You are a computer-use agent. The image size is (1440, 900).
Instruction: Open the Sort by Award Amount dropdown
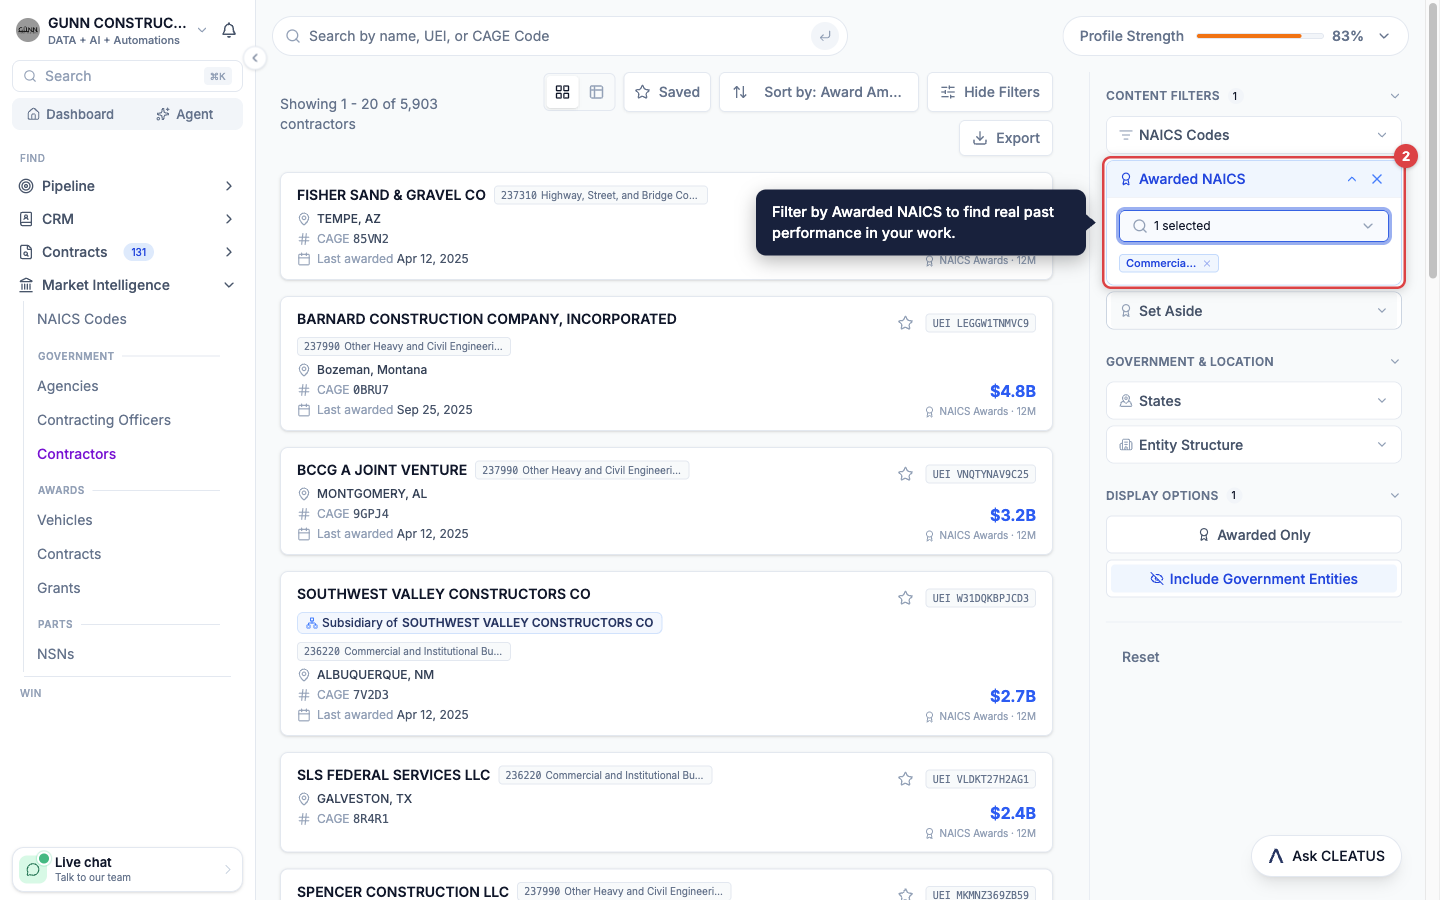[819, 92]
